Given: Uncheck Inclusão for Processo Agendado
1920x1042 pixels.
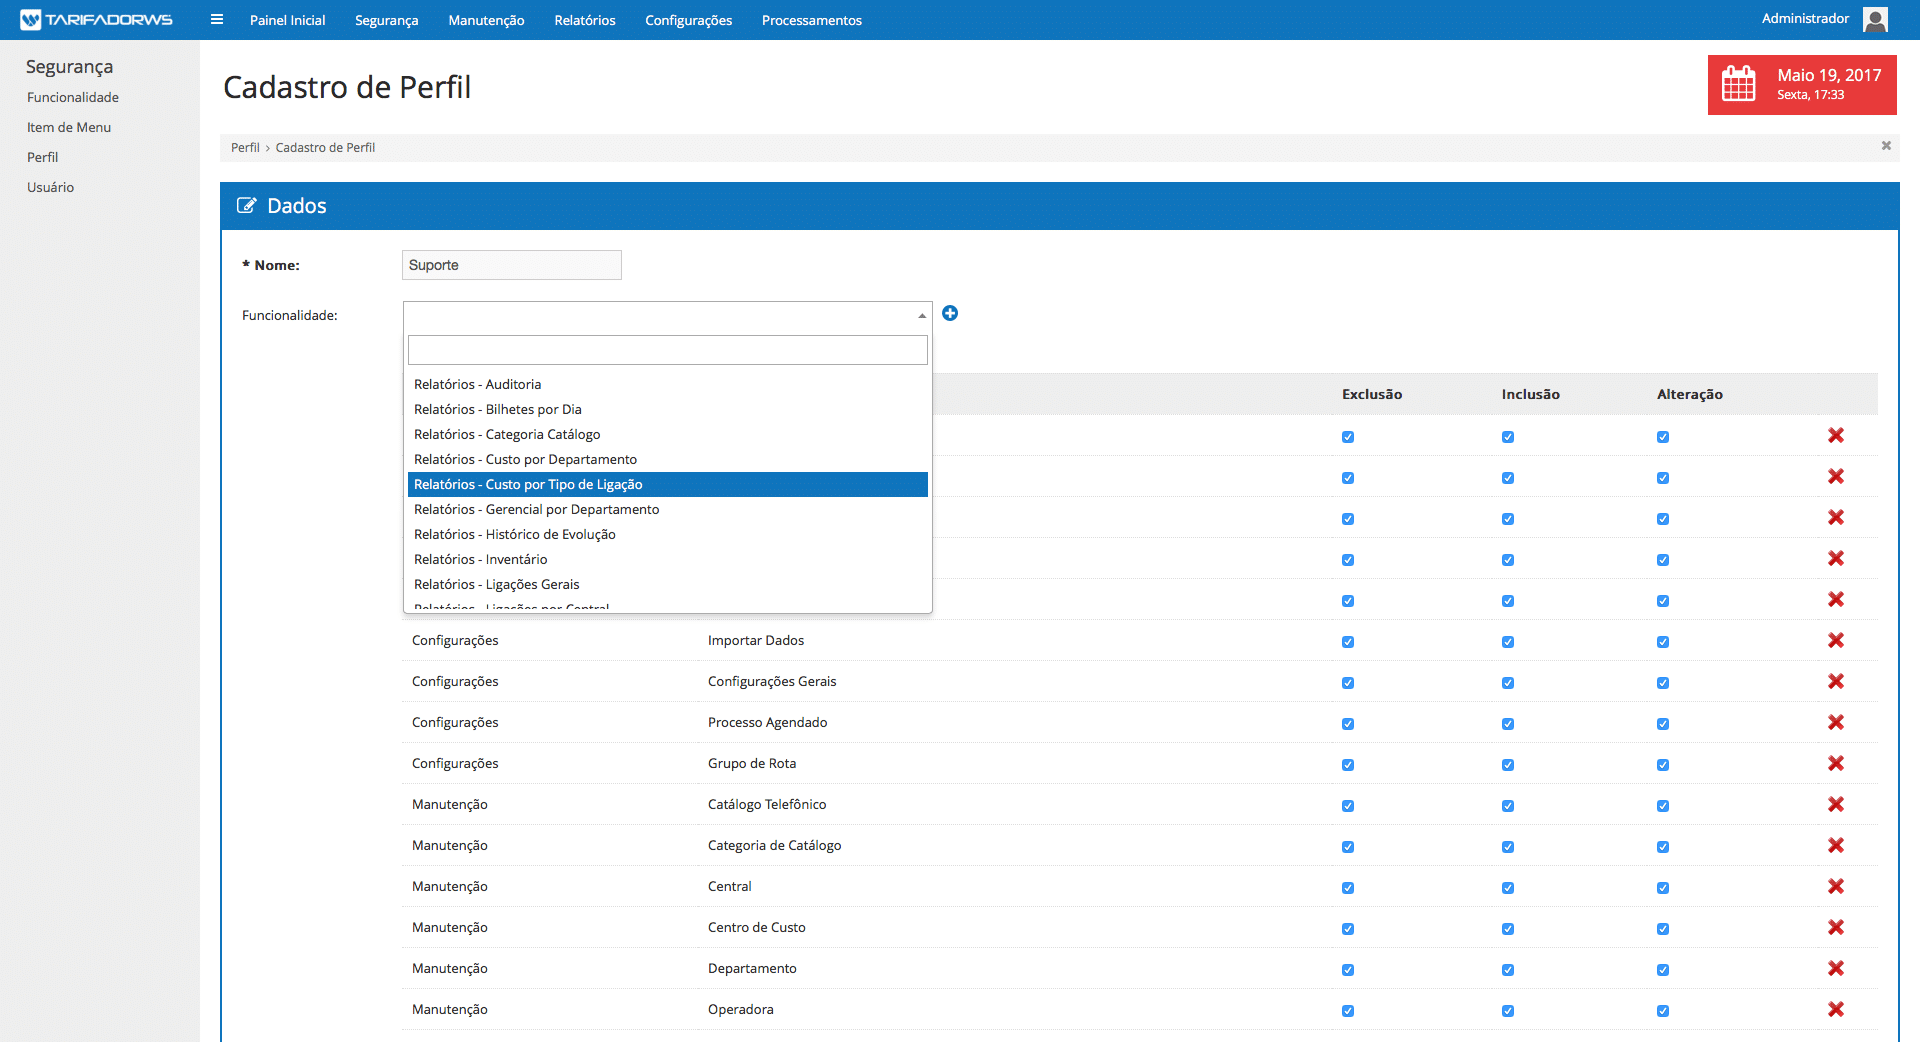Looking at the screenshot, I should click(1508, 724).
